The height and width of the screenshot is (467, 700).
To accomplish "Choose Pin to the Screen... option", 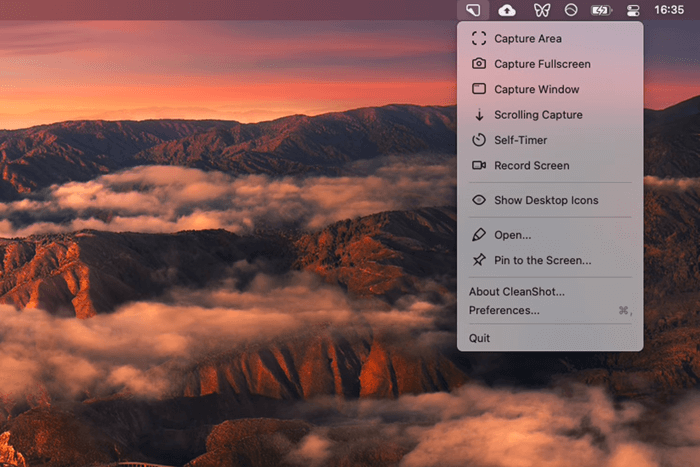I will click(550, 260).
